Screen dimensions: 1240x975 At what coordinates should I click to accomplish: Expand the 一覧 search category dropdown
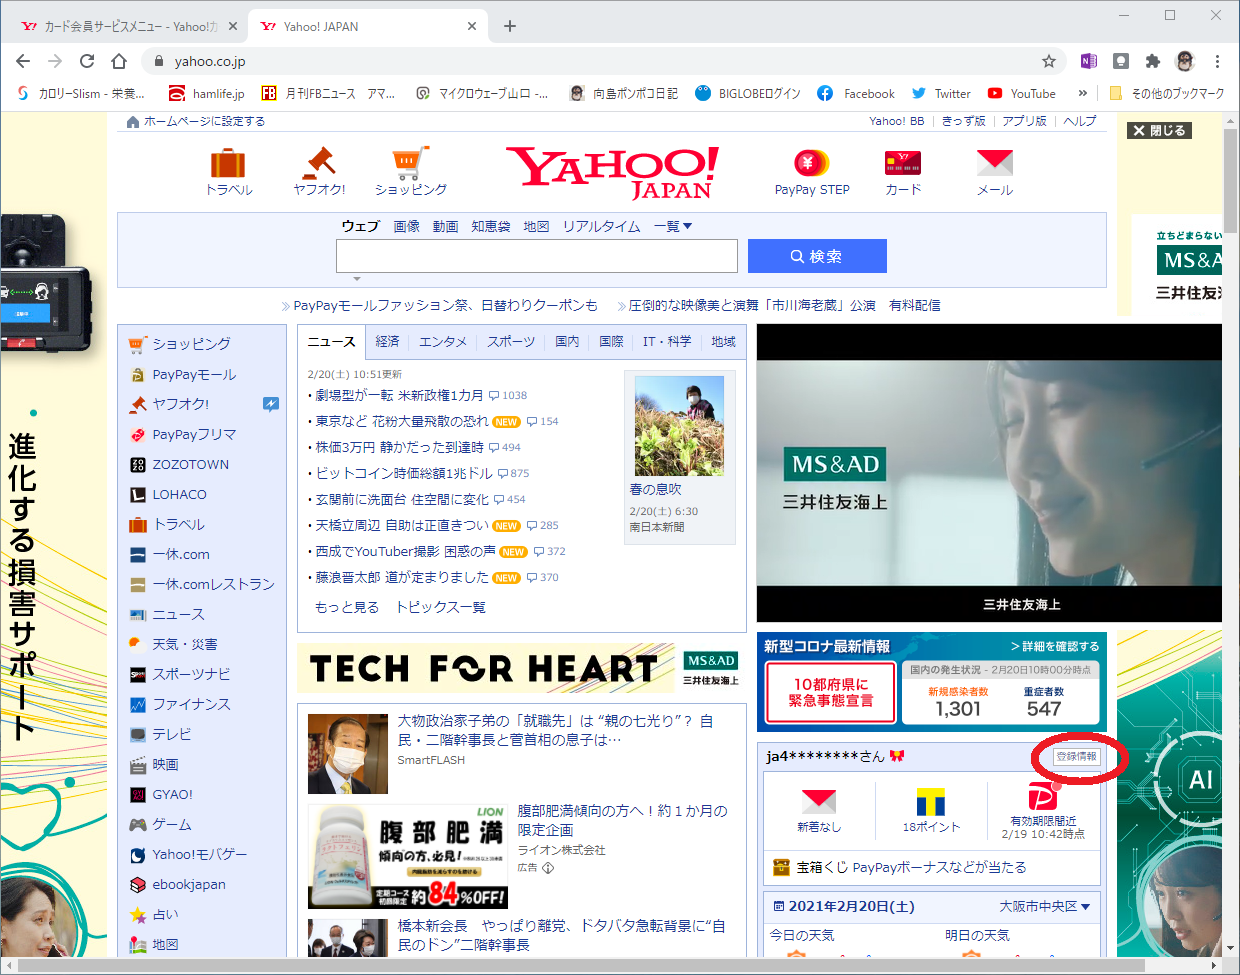click(x=673, y=226)
